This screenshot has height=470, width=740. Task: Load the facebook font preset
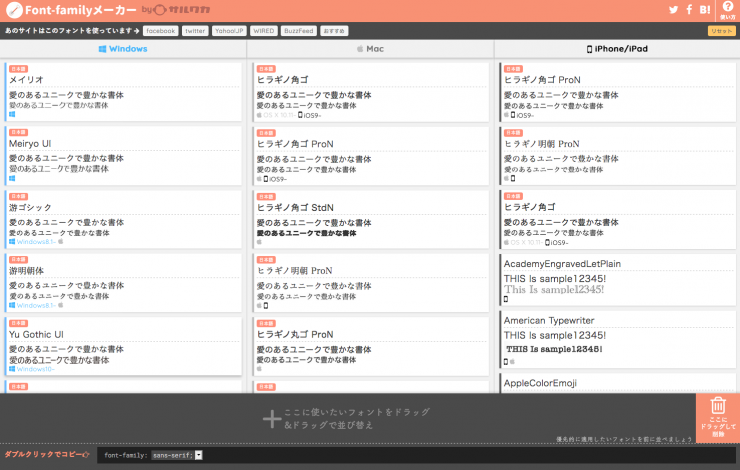[x=160, y=31]
